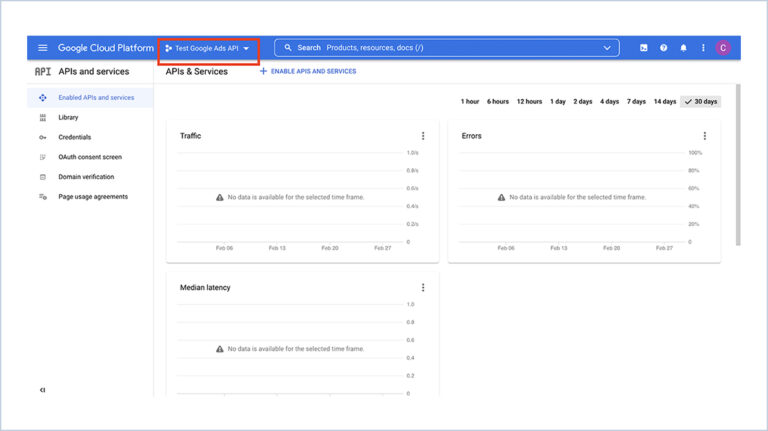The width and height of the screenshot is (768, 431).
Task: Focus the Search products, resources, docs field
Action: 447,48
